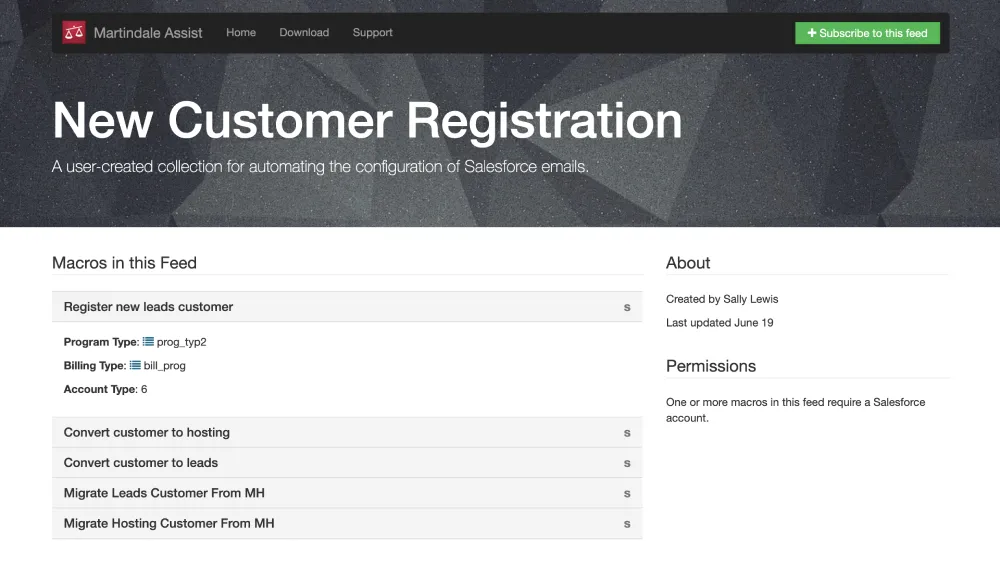Expand the Convert customer to leads macro

(141, 463)
